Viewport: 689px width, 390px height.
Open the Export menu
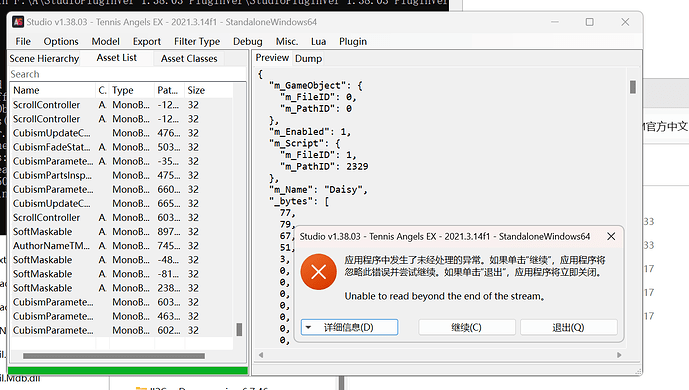click(147, 41)
